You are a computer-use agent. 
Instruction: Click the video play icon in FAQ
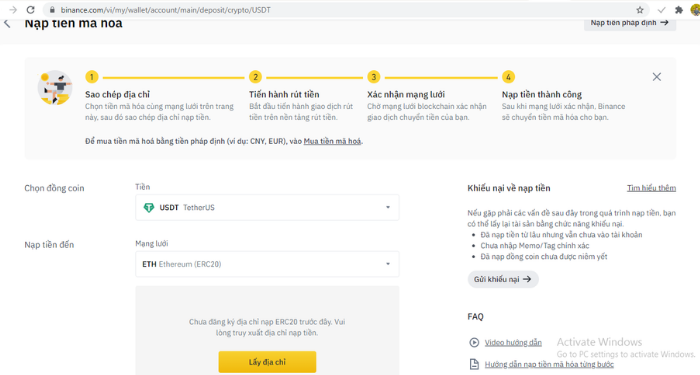474,342
